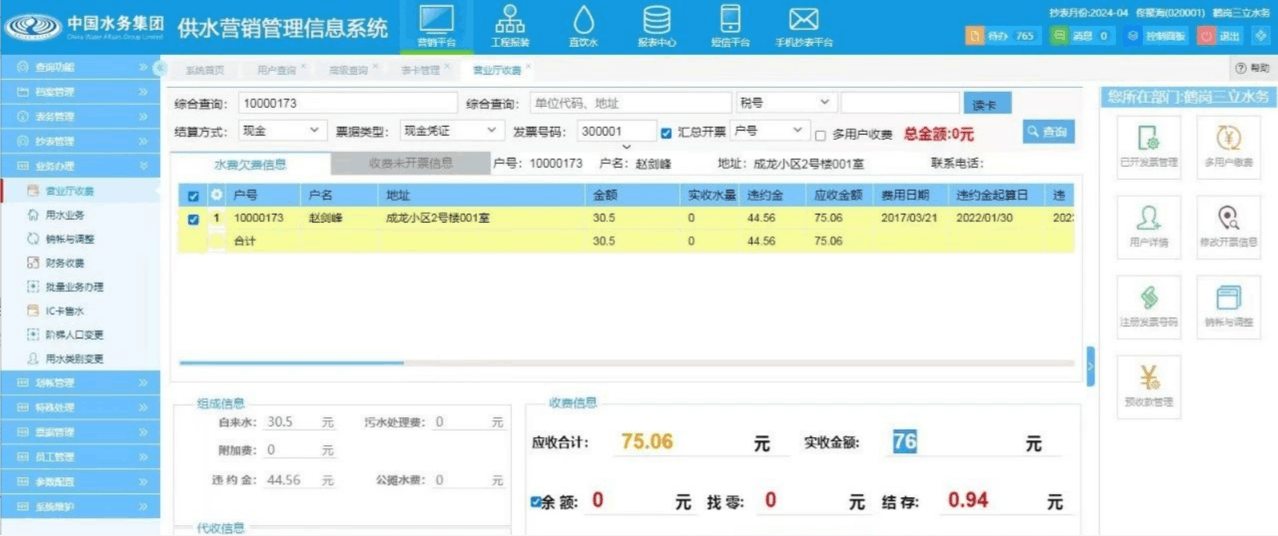Open the 用户详情 shortcut icon
This screenshot has height=536, width=1278.
click(1148, 222)
